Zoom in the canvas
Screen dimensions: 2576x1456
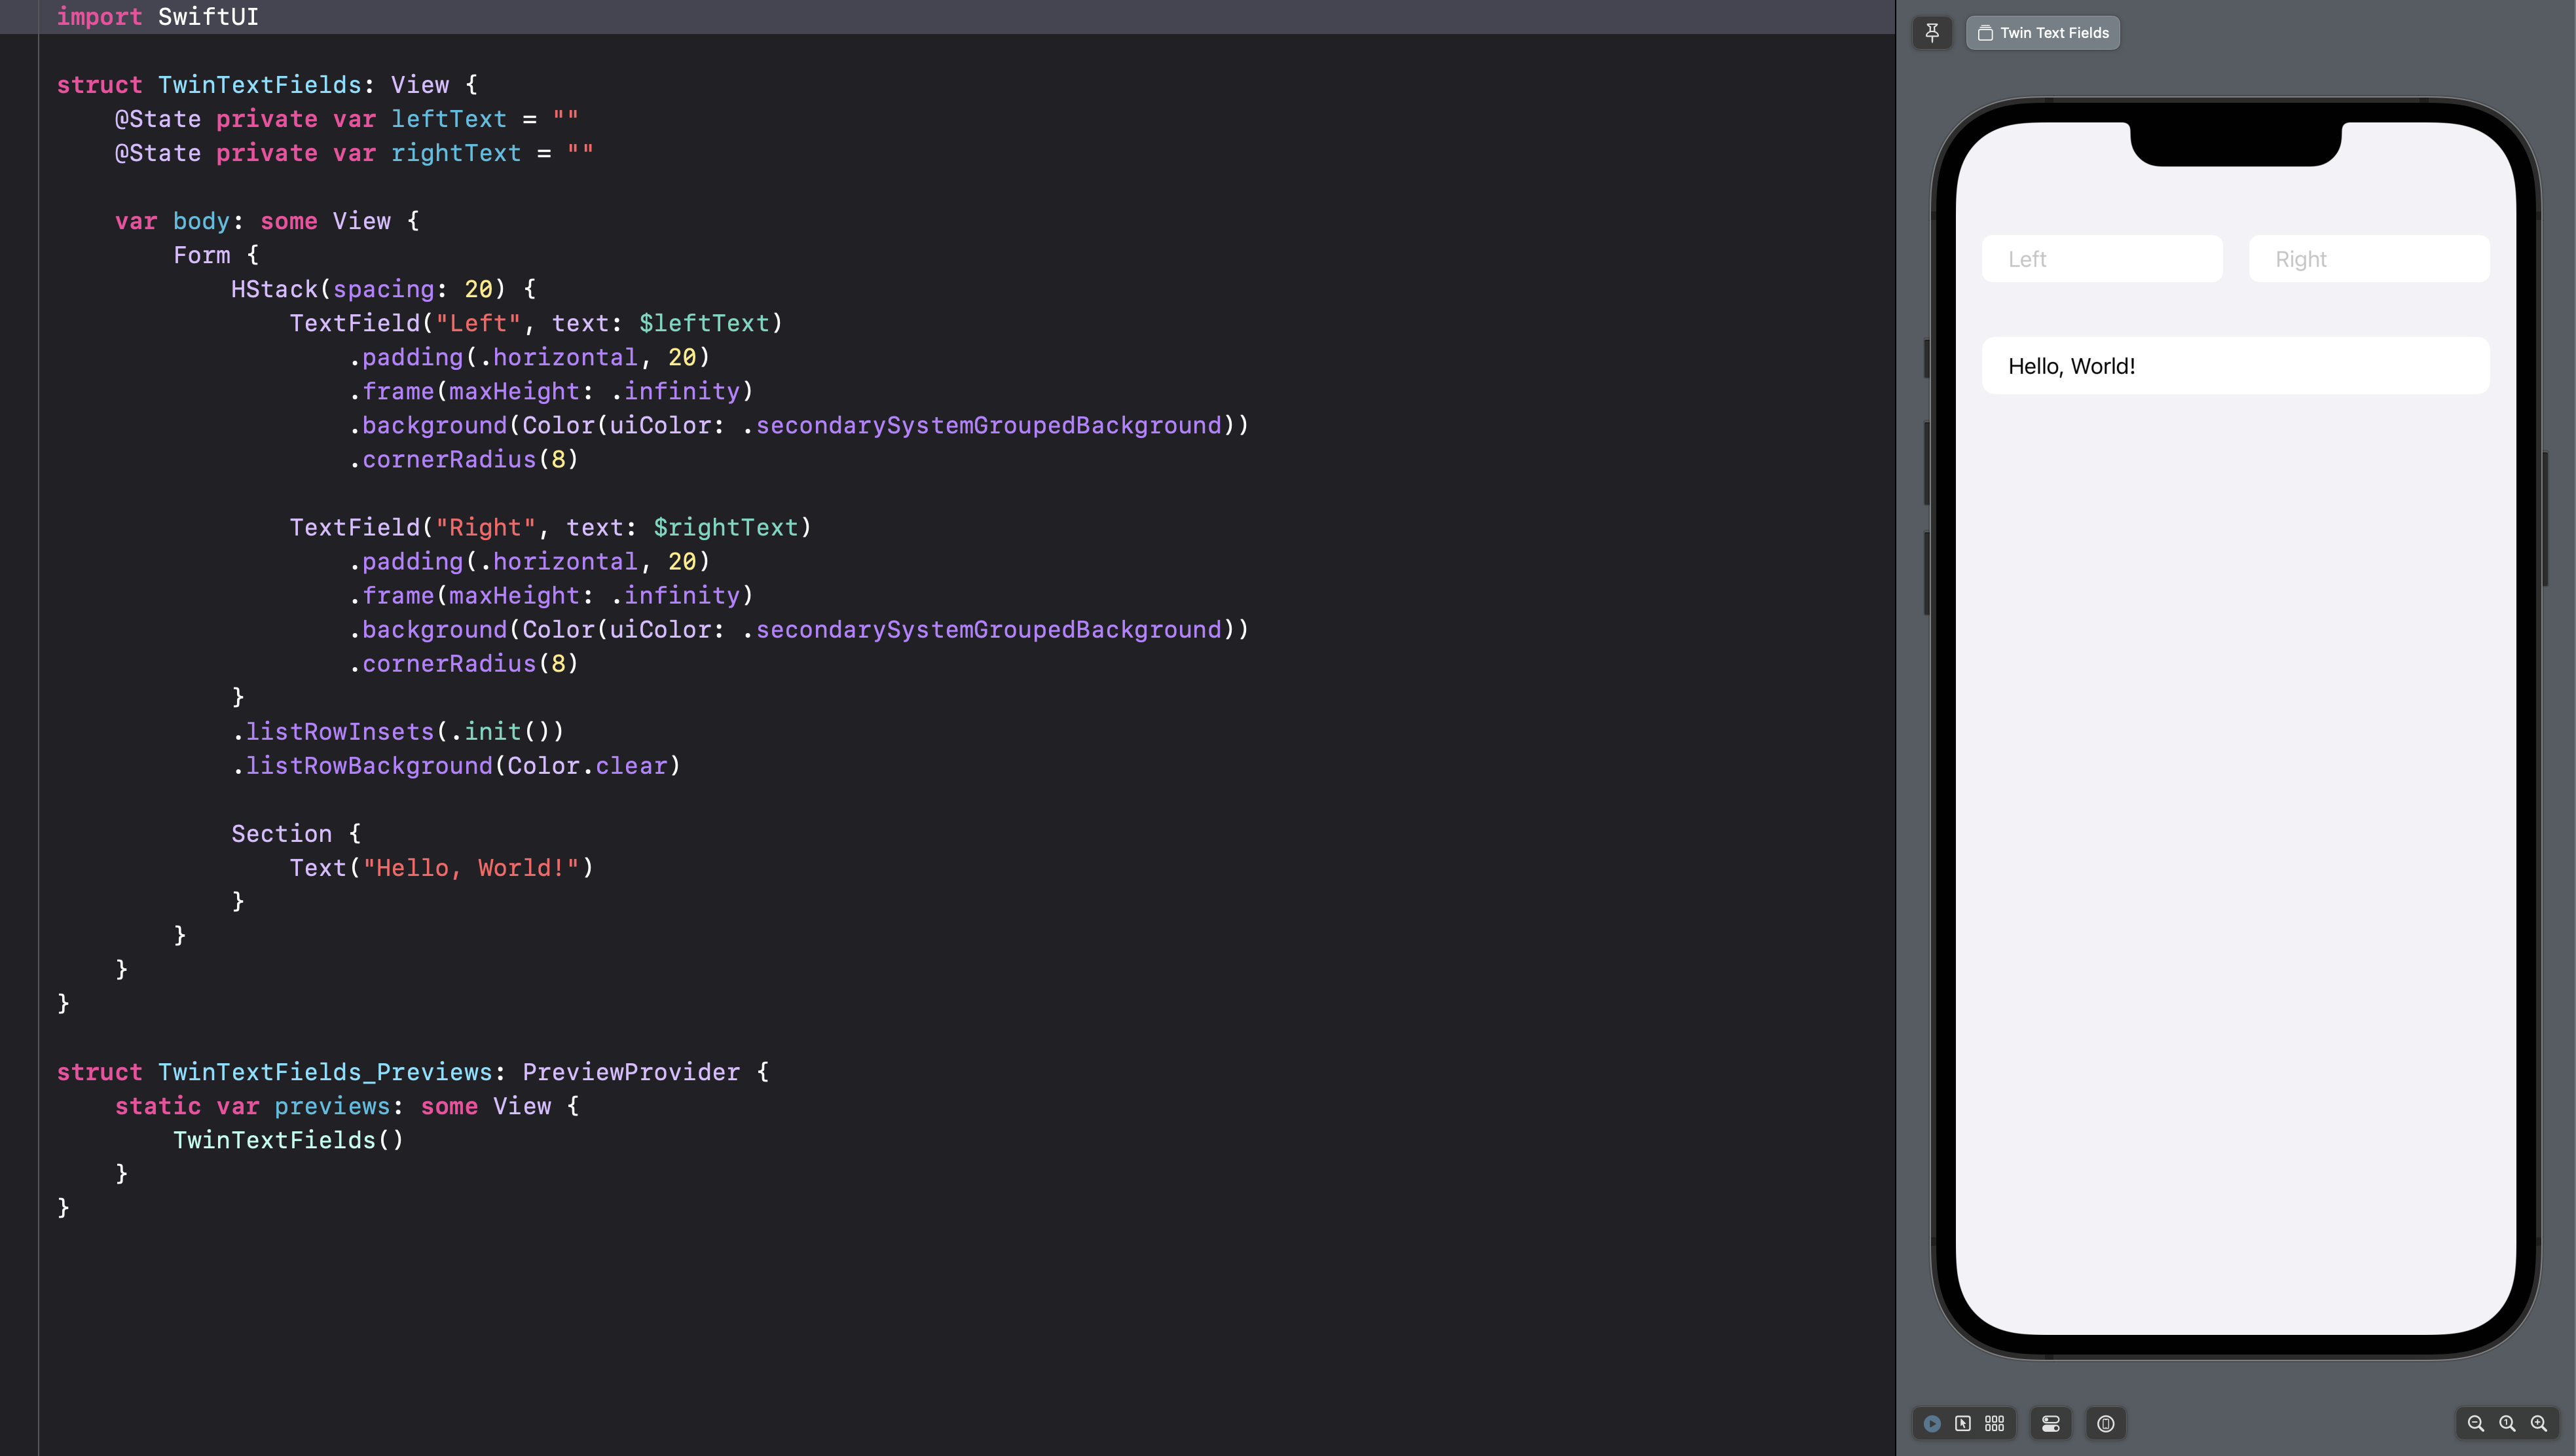tap(2539, 1423)
